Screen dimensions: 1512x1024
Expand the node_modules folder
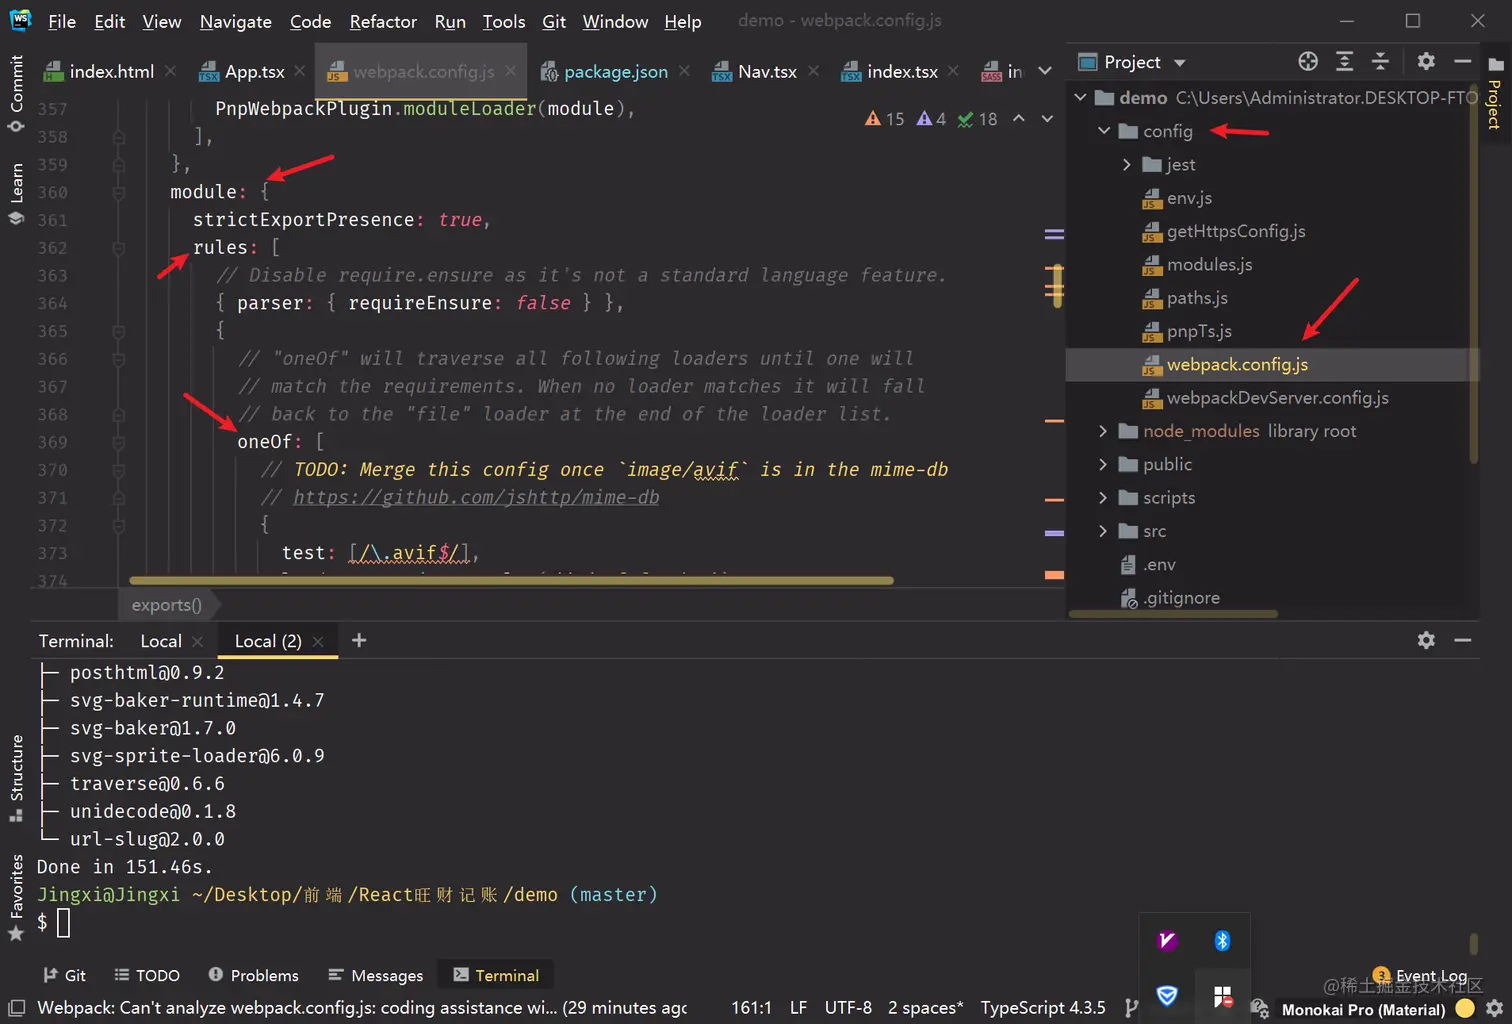tap(1103, 431)
